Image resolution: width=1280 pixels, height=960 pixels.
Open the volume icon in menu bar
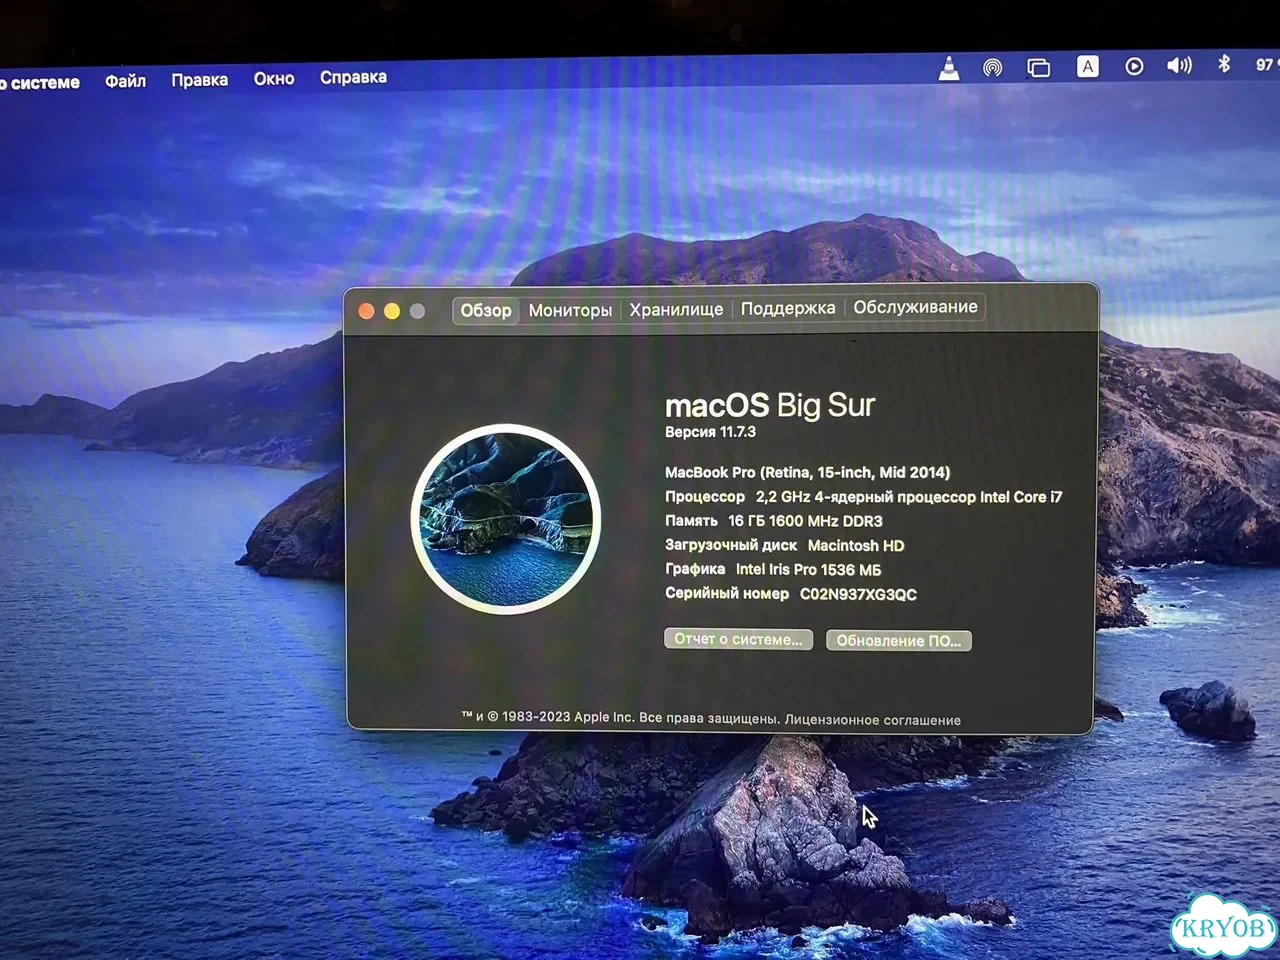click(x=1179, y=65)
